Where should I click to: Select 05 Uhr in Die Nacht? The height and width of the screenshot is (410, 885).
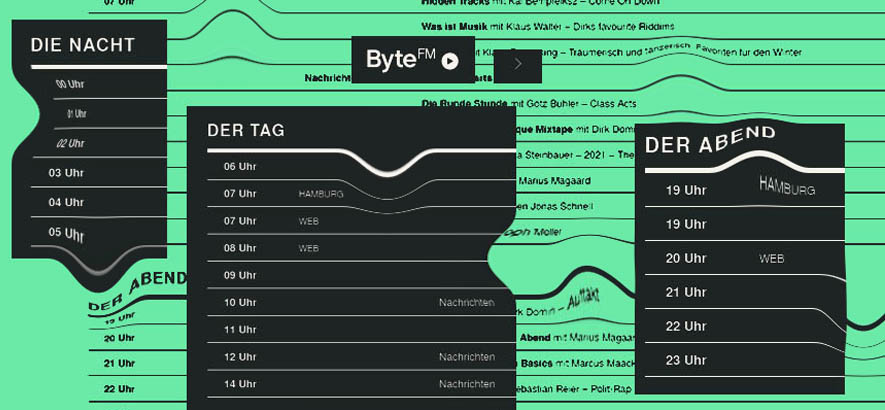click(66, 233)
